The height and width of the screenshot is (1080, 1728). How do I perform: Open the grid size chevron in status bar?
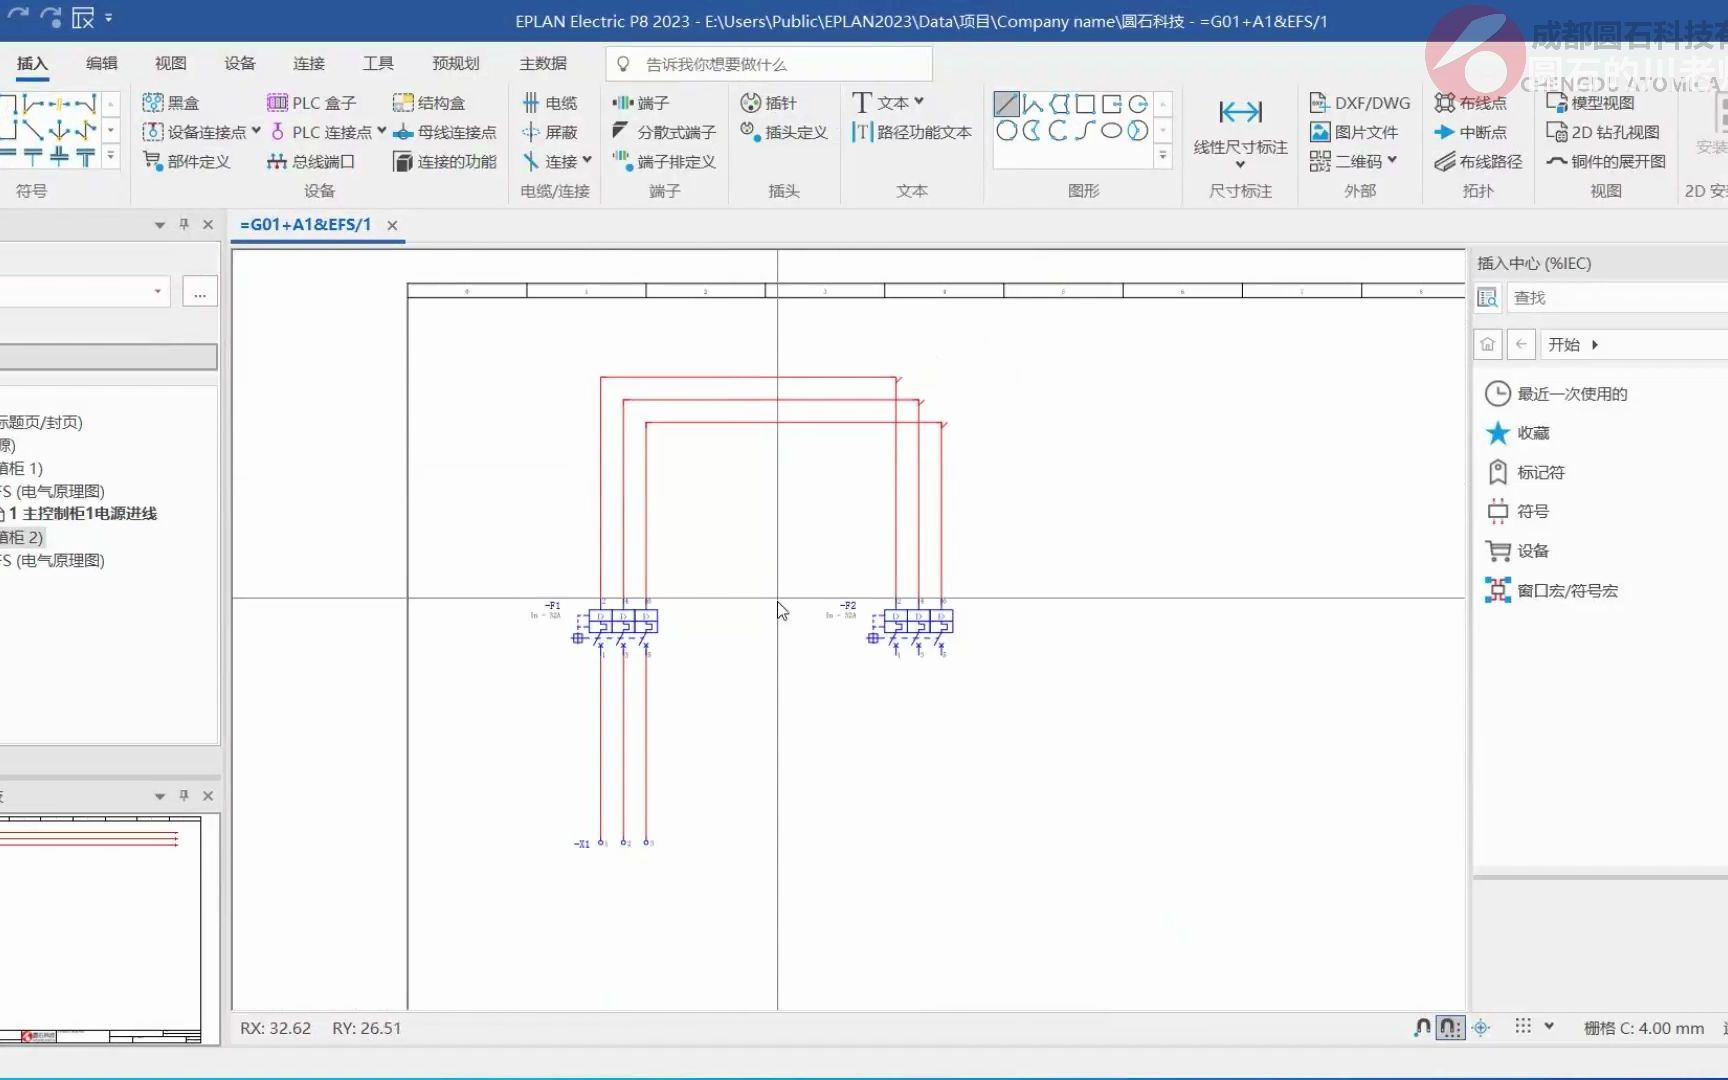(1550, 1027)
